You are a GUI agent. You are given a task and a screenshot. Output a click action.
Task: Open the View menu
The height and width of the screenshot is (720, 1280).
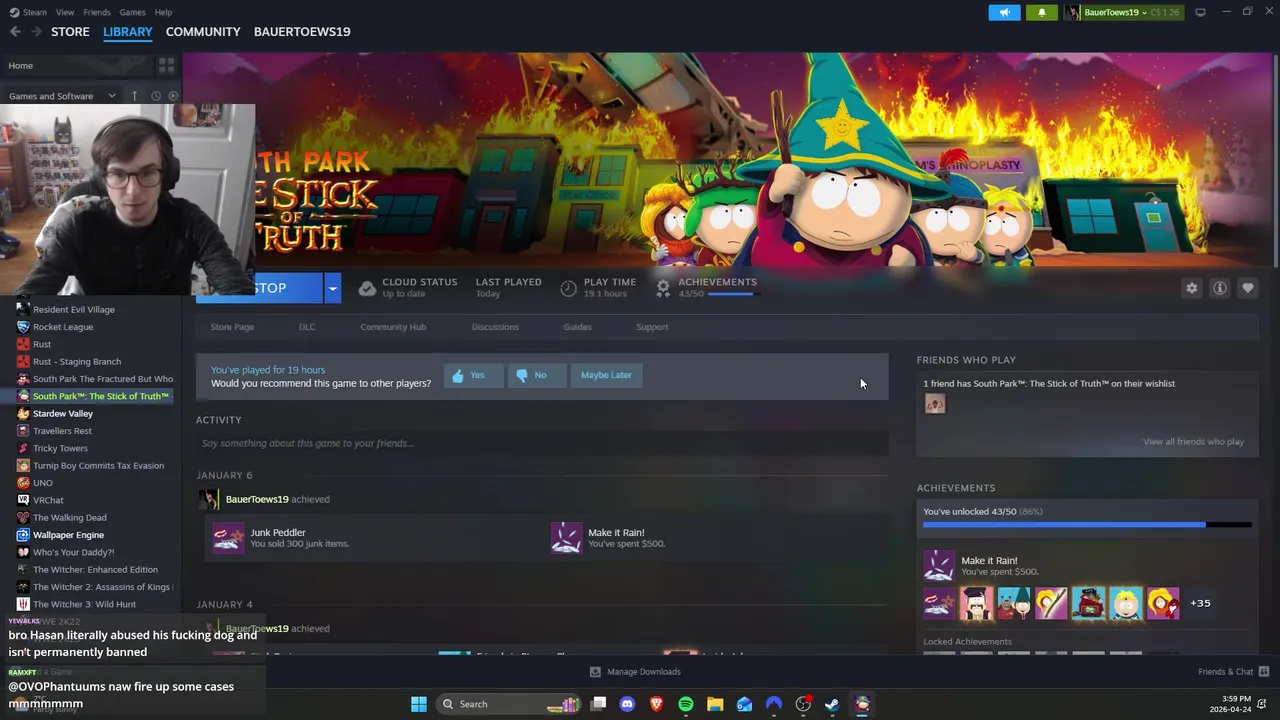click(65, 12)
